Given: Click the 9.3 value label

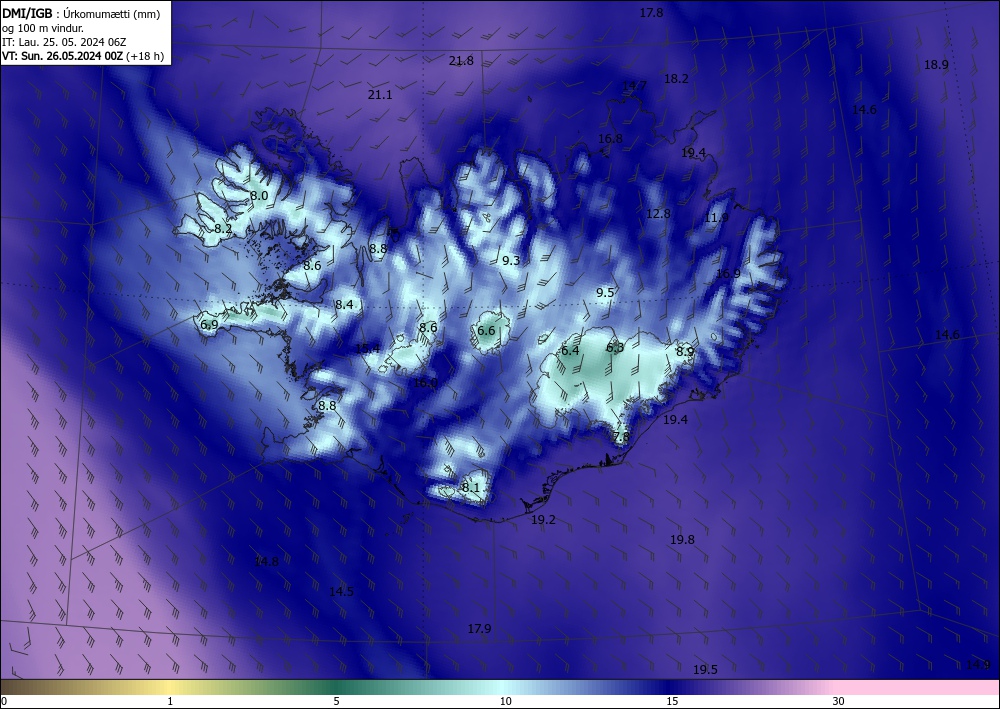Looking at the screenshot, I should 511,260.
